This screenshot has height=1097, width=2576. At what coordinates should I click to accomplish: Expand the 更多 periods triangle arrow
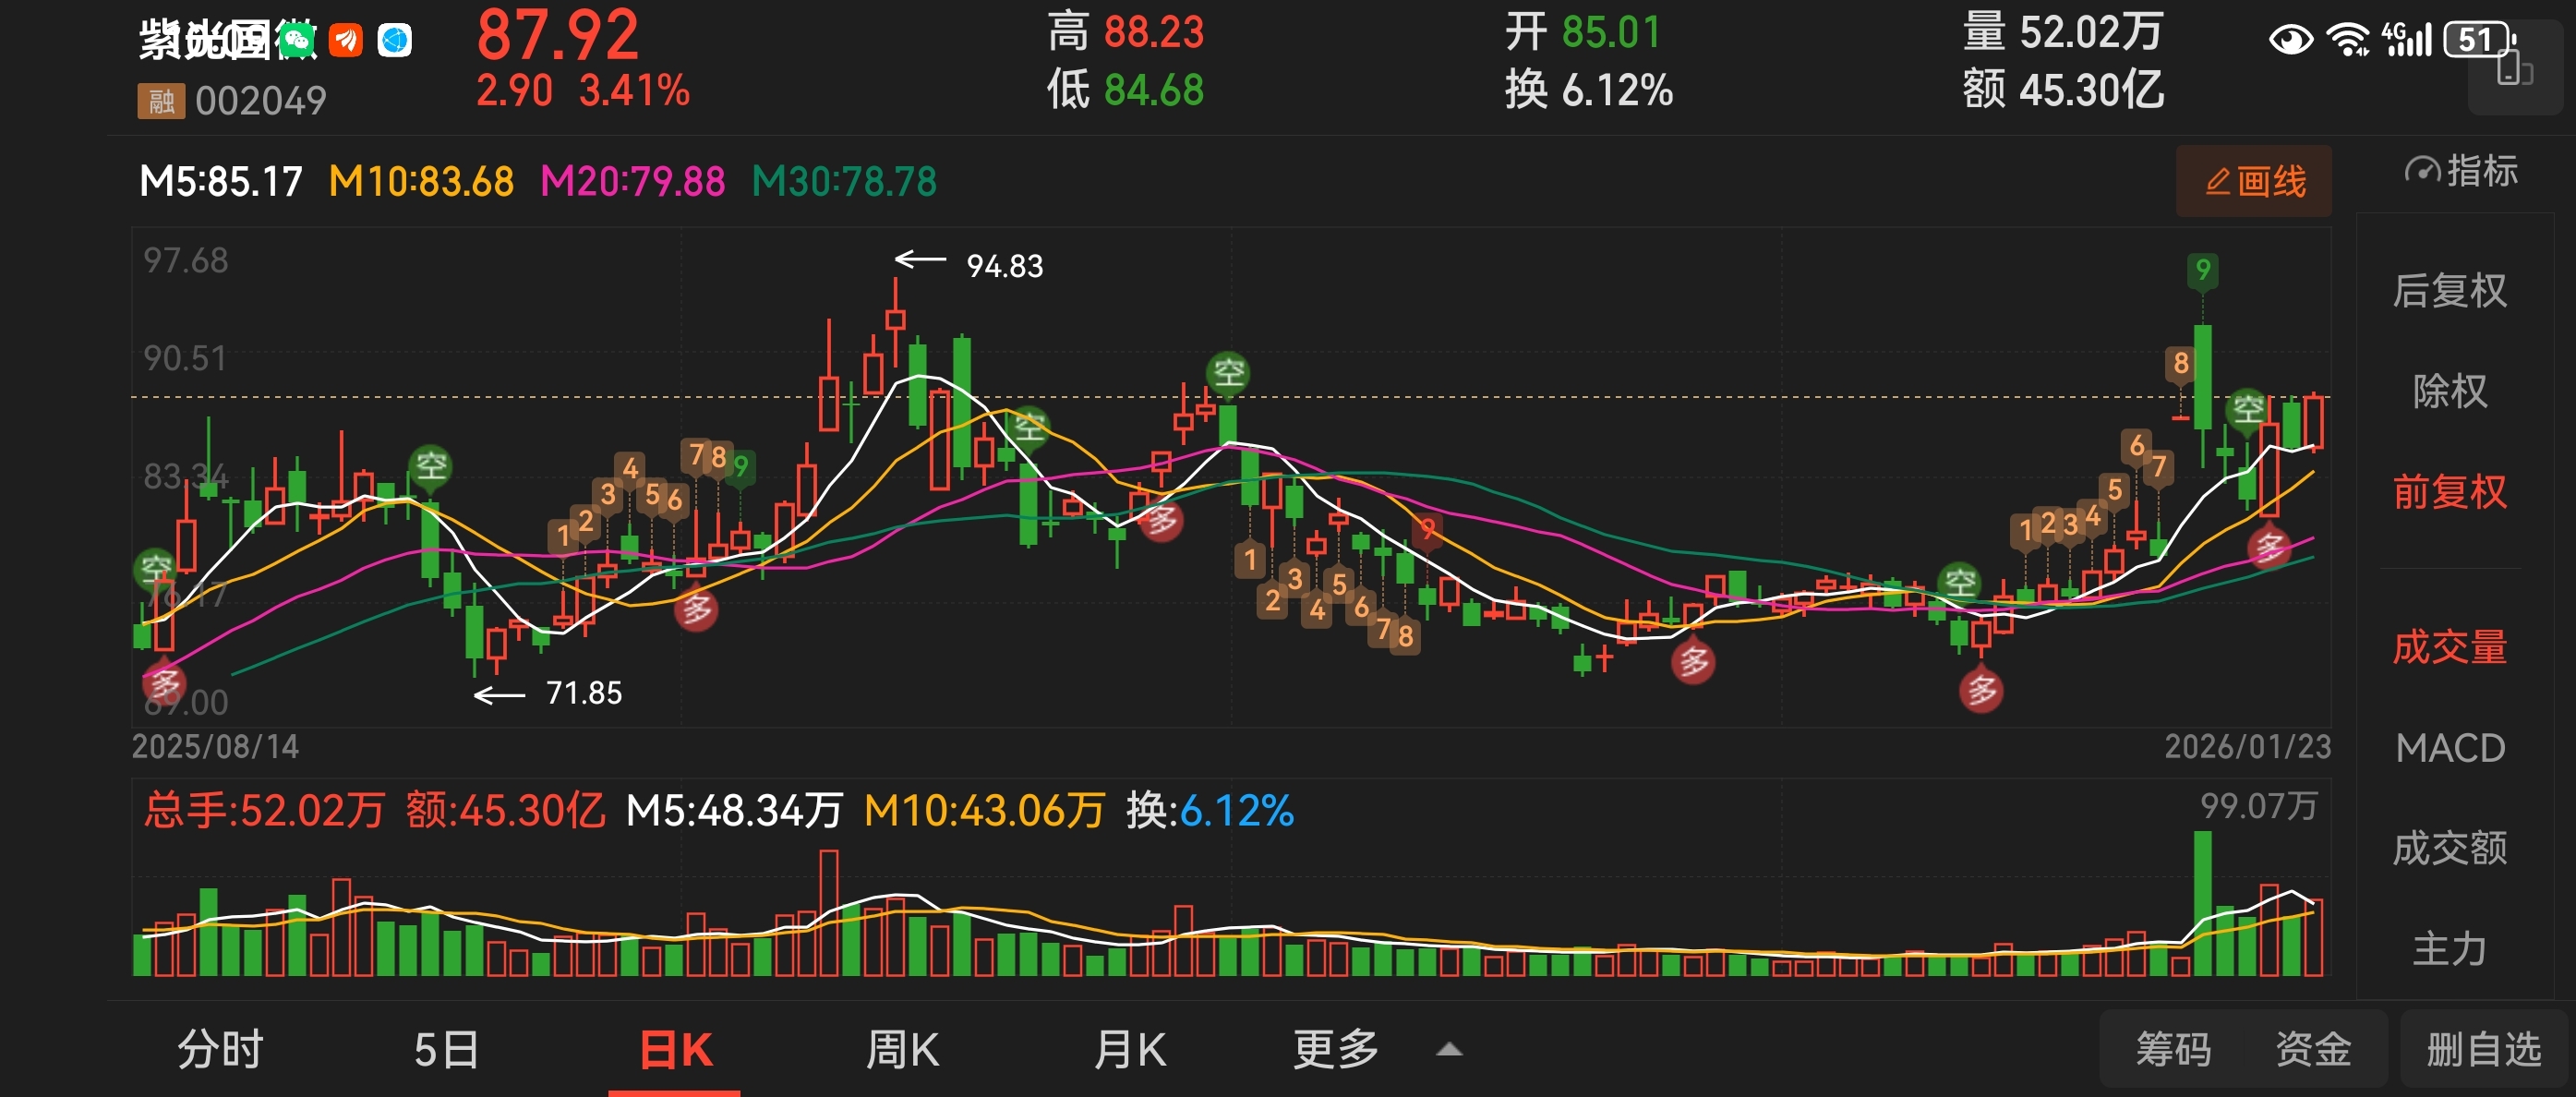pos(1449,1050)
